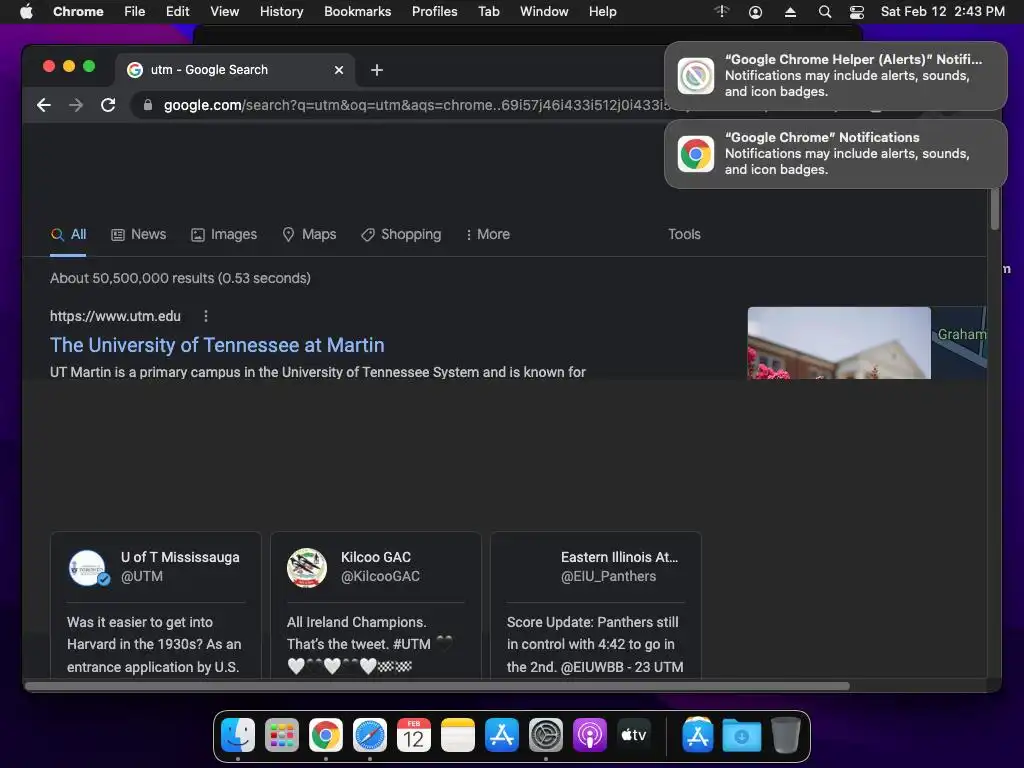Click the Kilcoo GAC crest avatar
The image size is (1024, 768).
[x=307, y=568]
